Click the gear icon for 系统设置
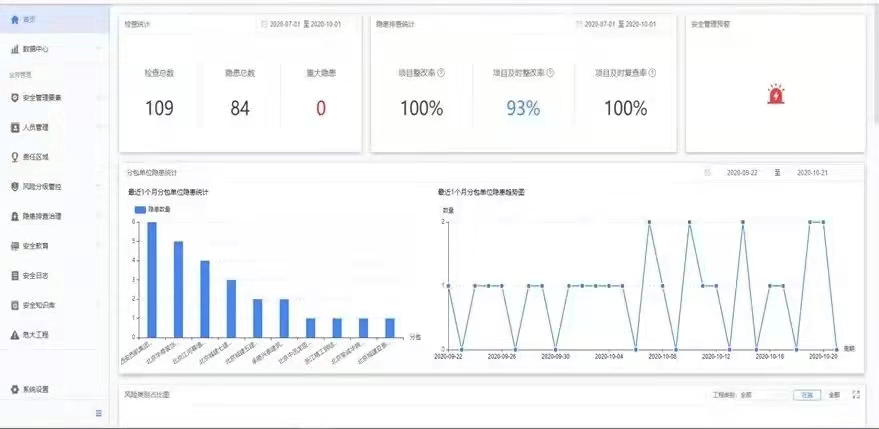 [x=15, y=389]
